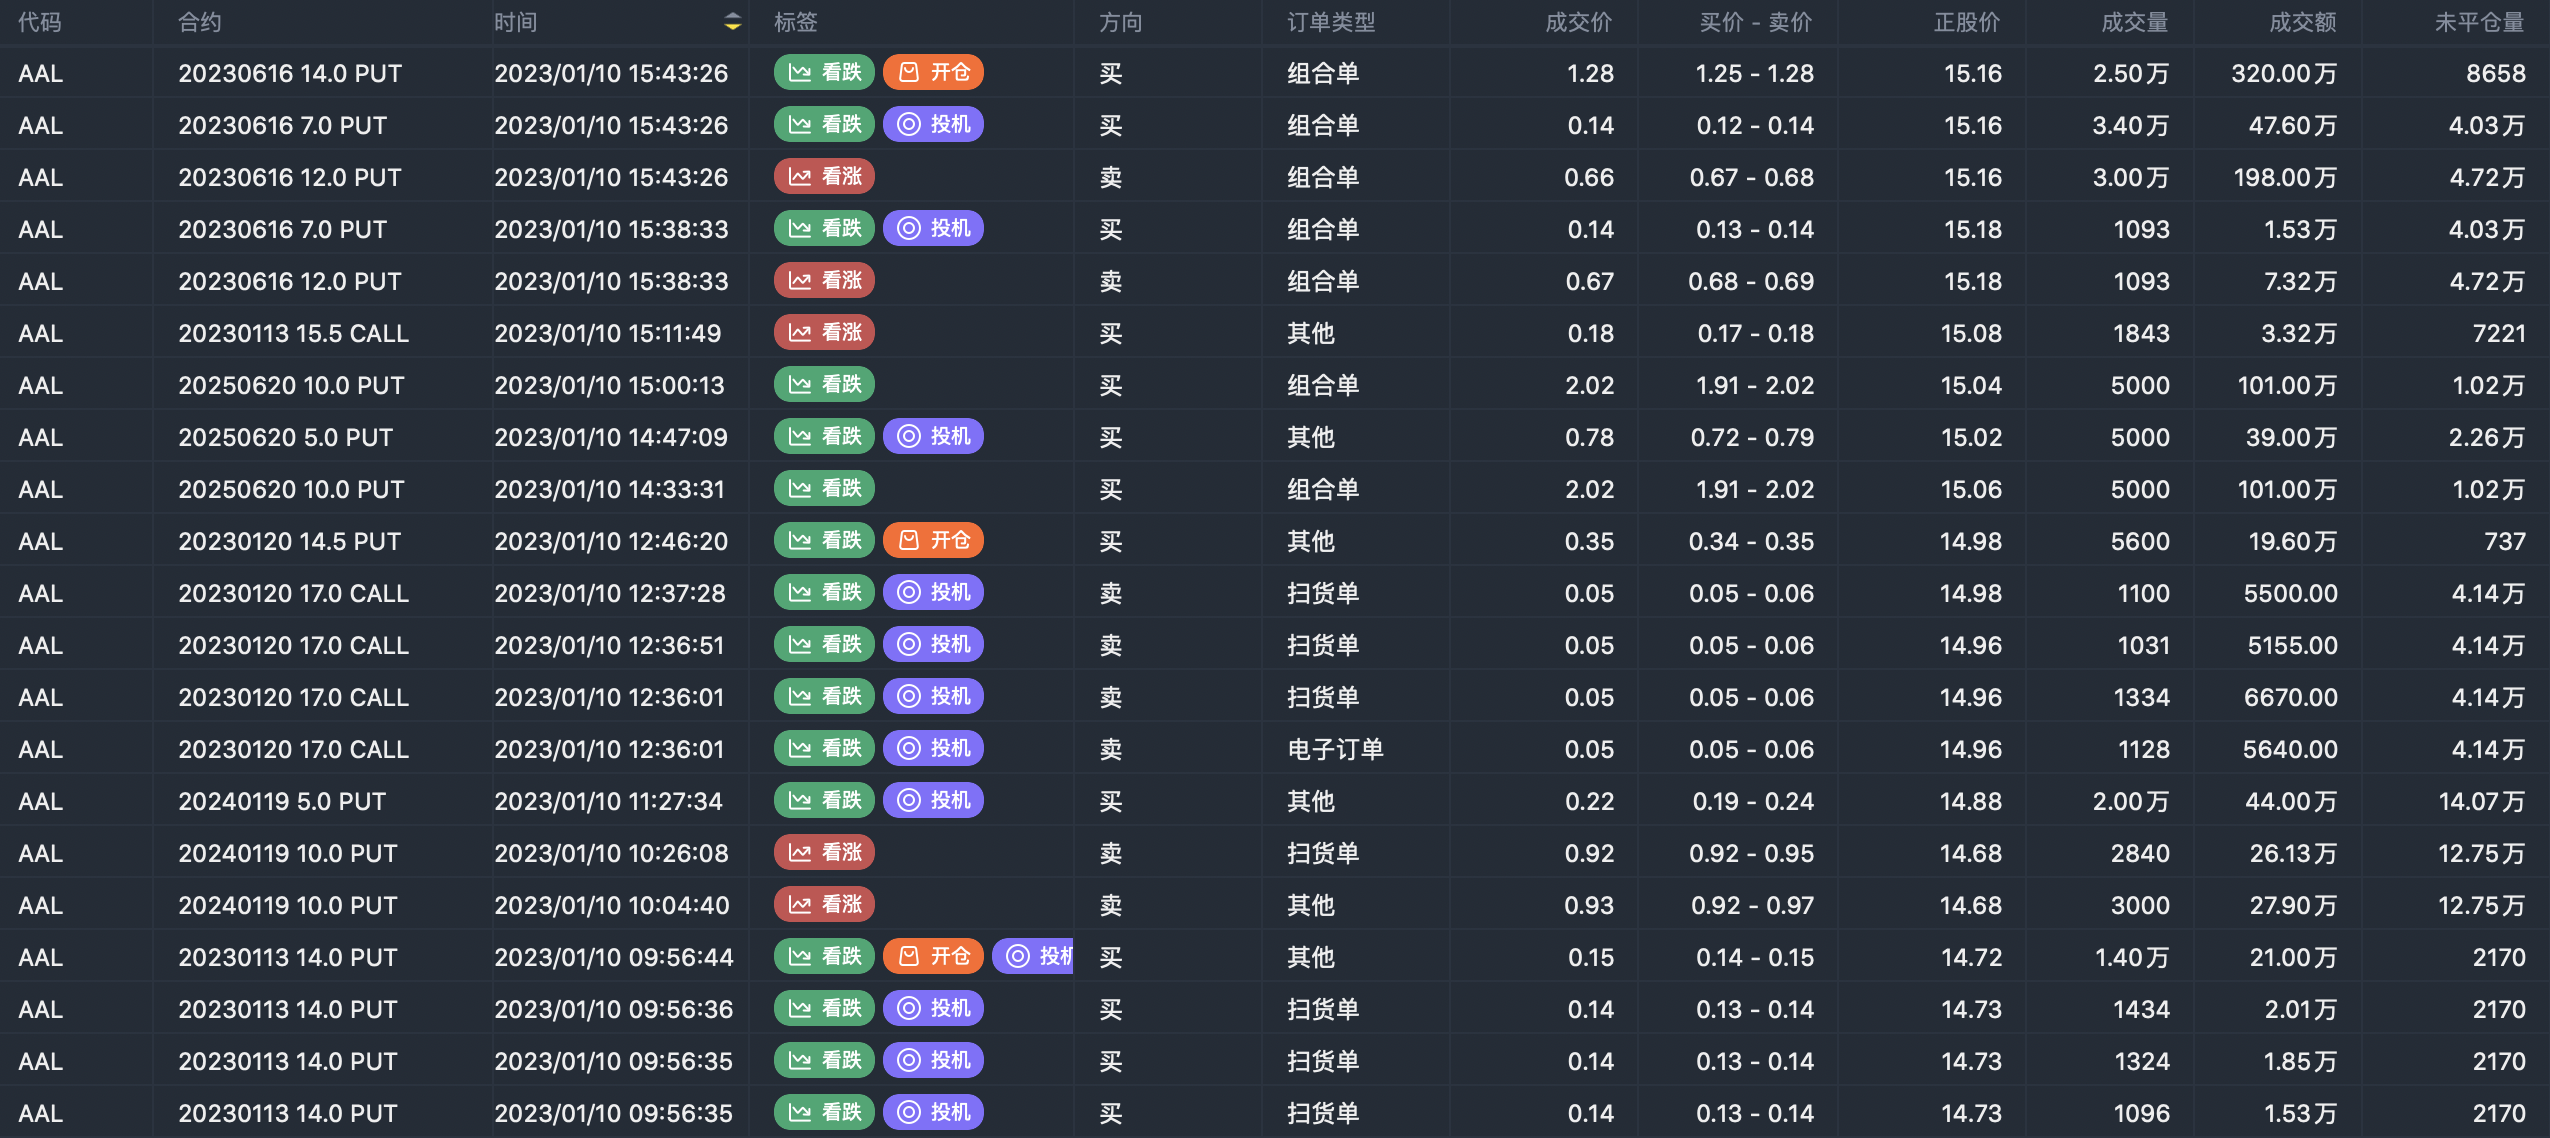Click 看跌 tag on 17.0 CALL 12:36:51 row

pyautogui.click(x=825, y=644)
